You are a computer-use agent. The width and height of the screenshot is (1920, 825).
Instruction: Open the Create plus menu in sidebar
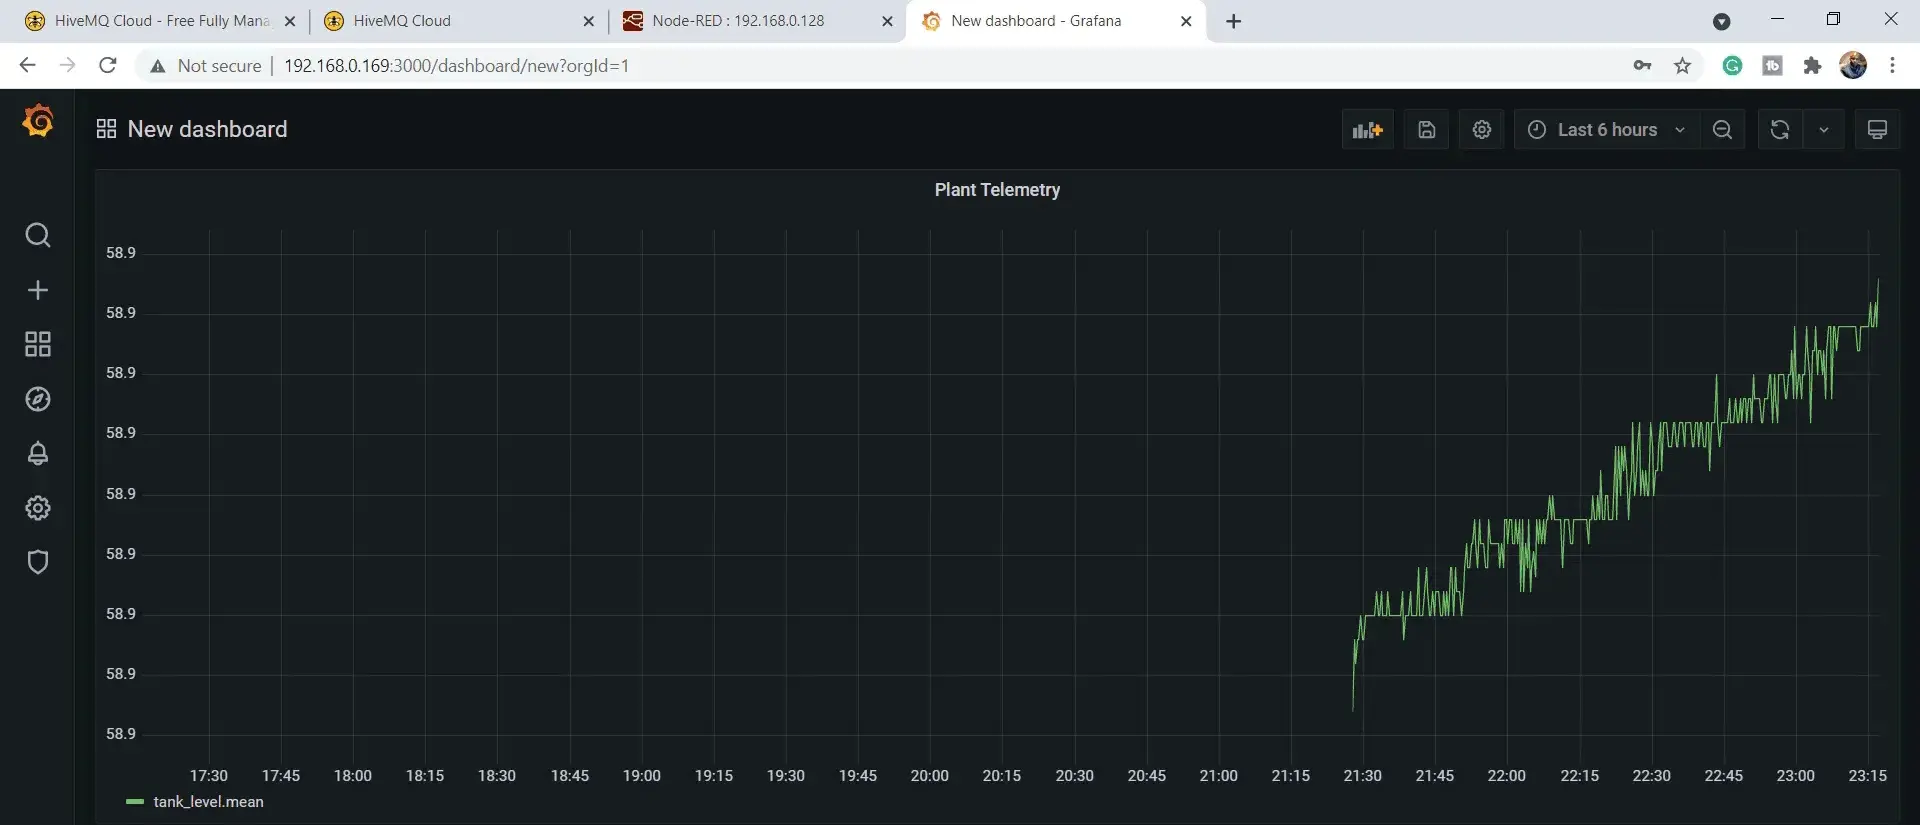(x=38, y=290)
